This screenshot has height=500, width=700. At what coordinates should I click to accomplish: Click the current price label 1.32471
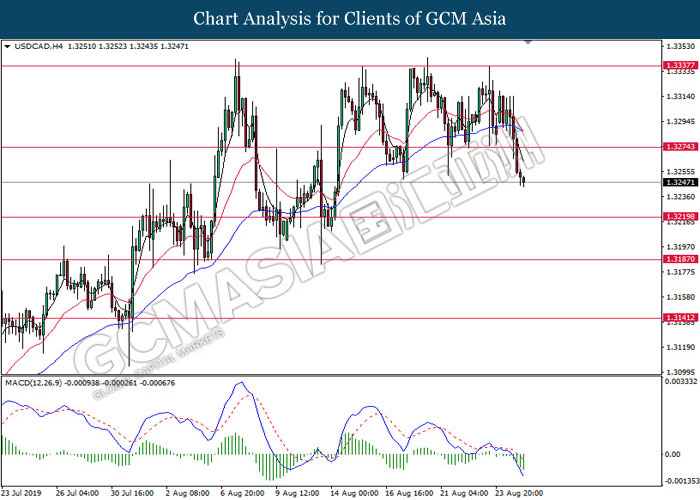(681, 182)
